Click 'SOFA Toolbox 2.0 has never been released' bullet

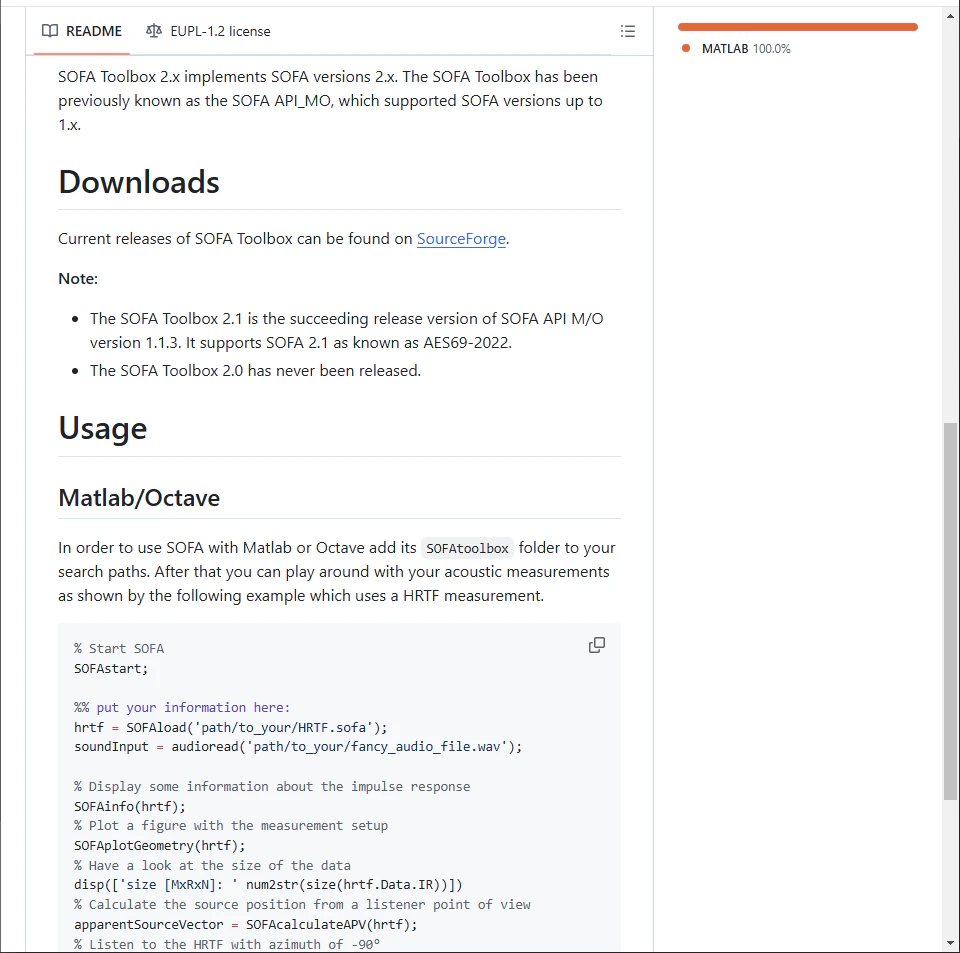[255, 371]
